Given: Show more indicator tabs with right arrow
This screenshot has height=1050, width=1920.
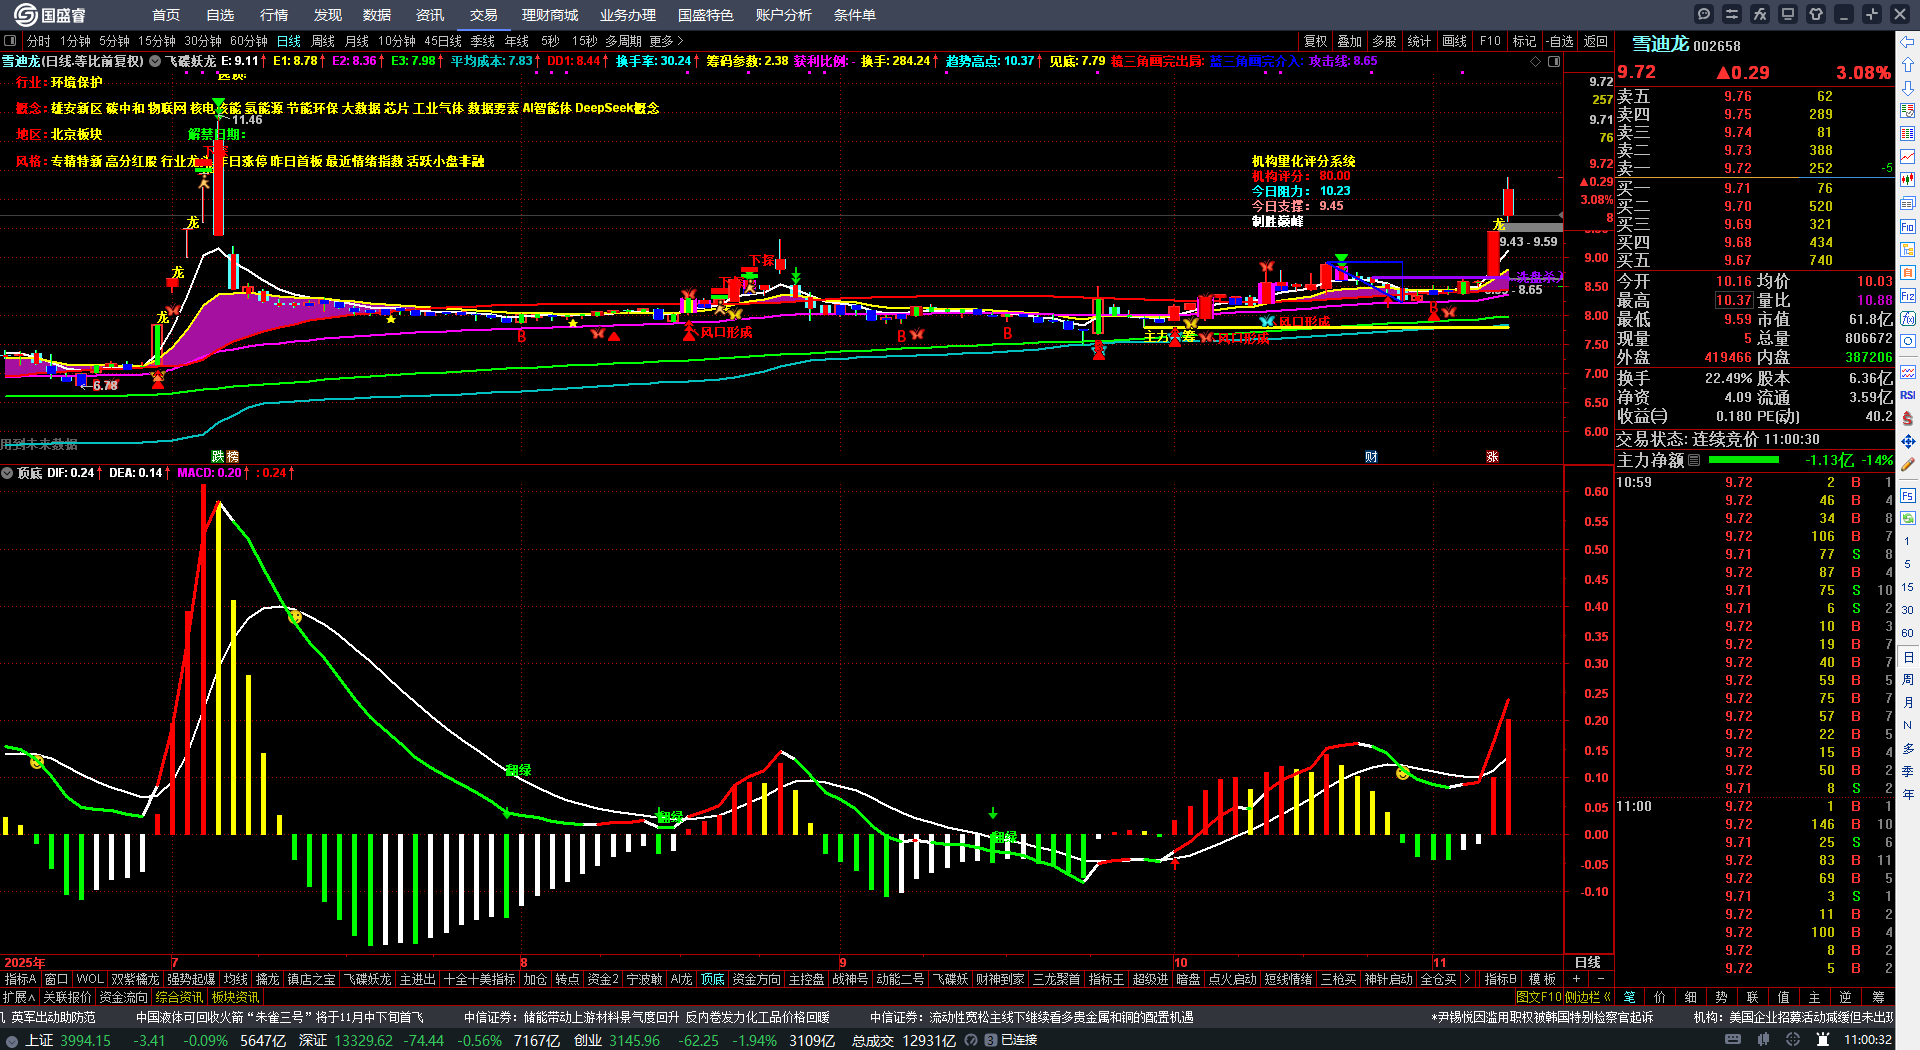Looking at the screenshot, I should [1467, 979].
